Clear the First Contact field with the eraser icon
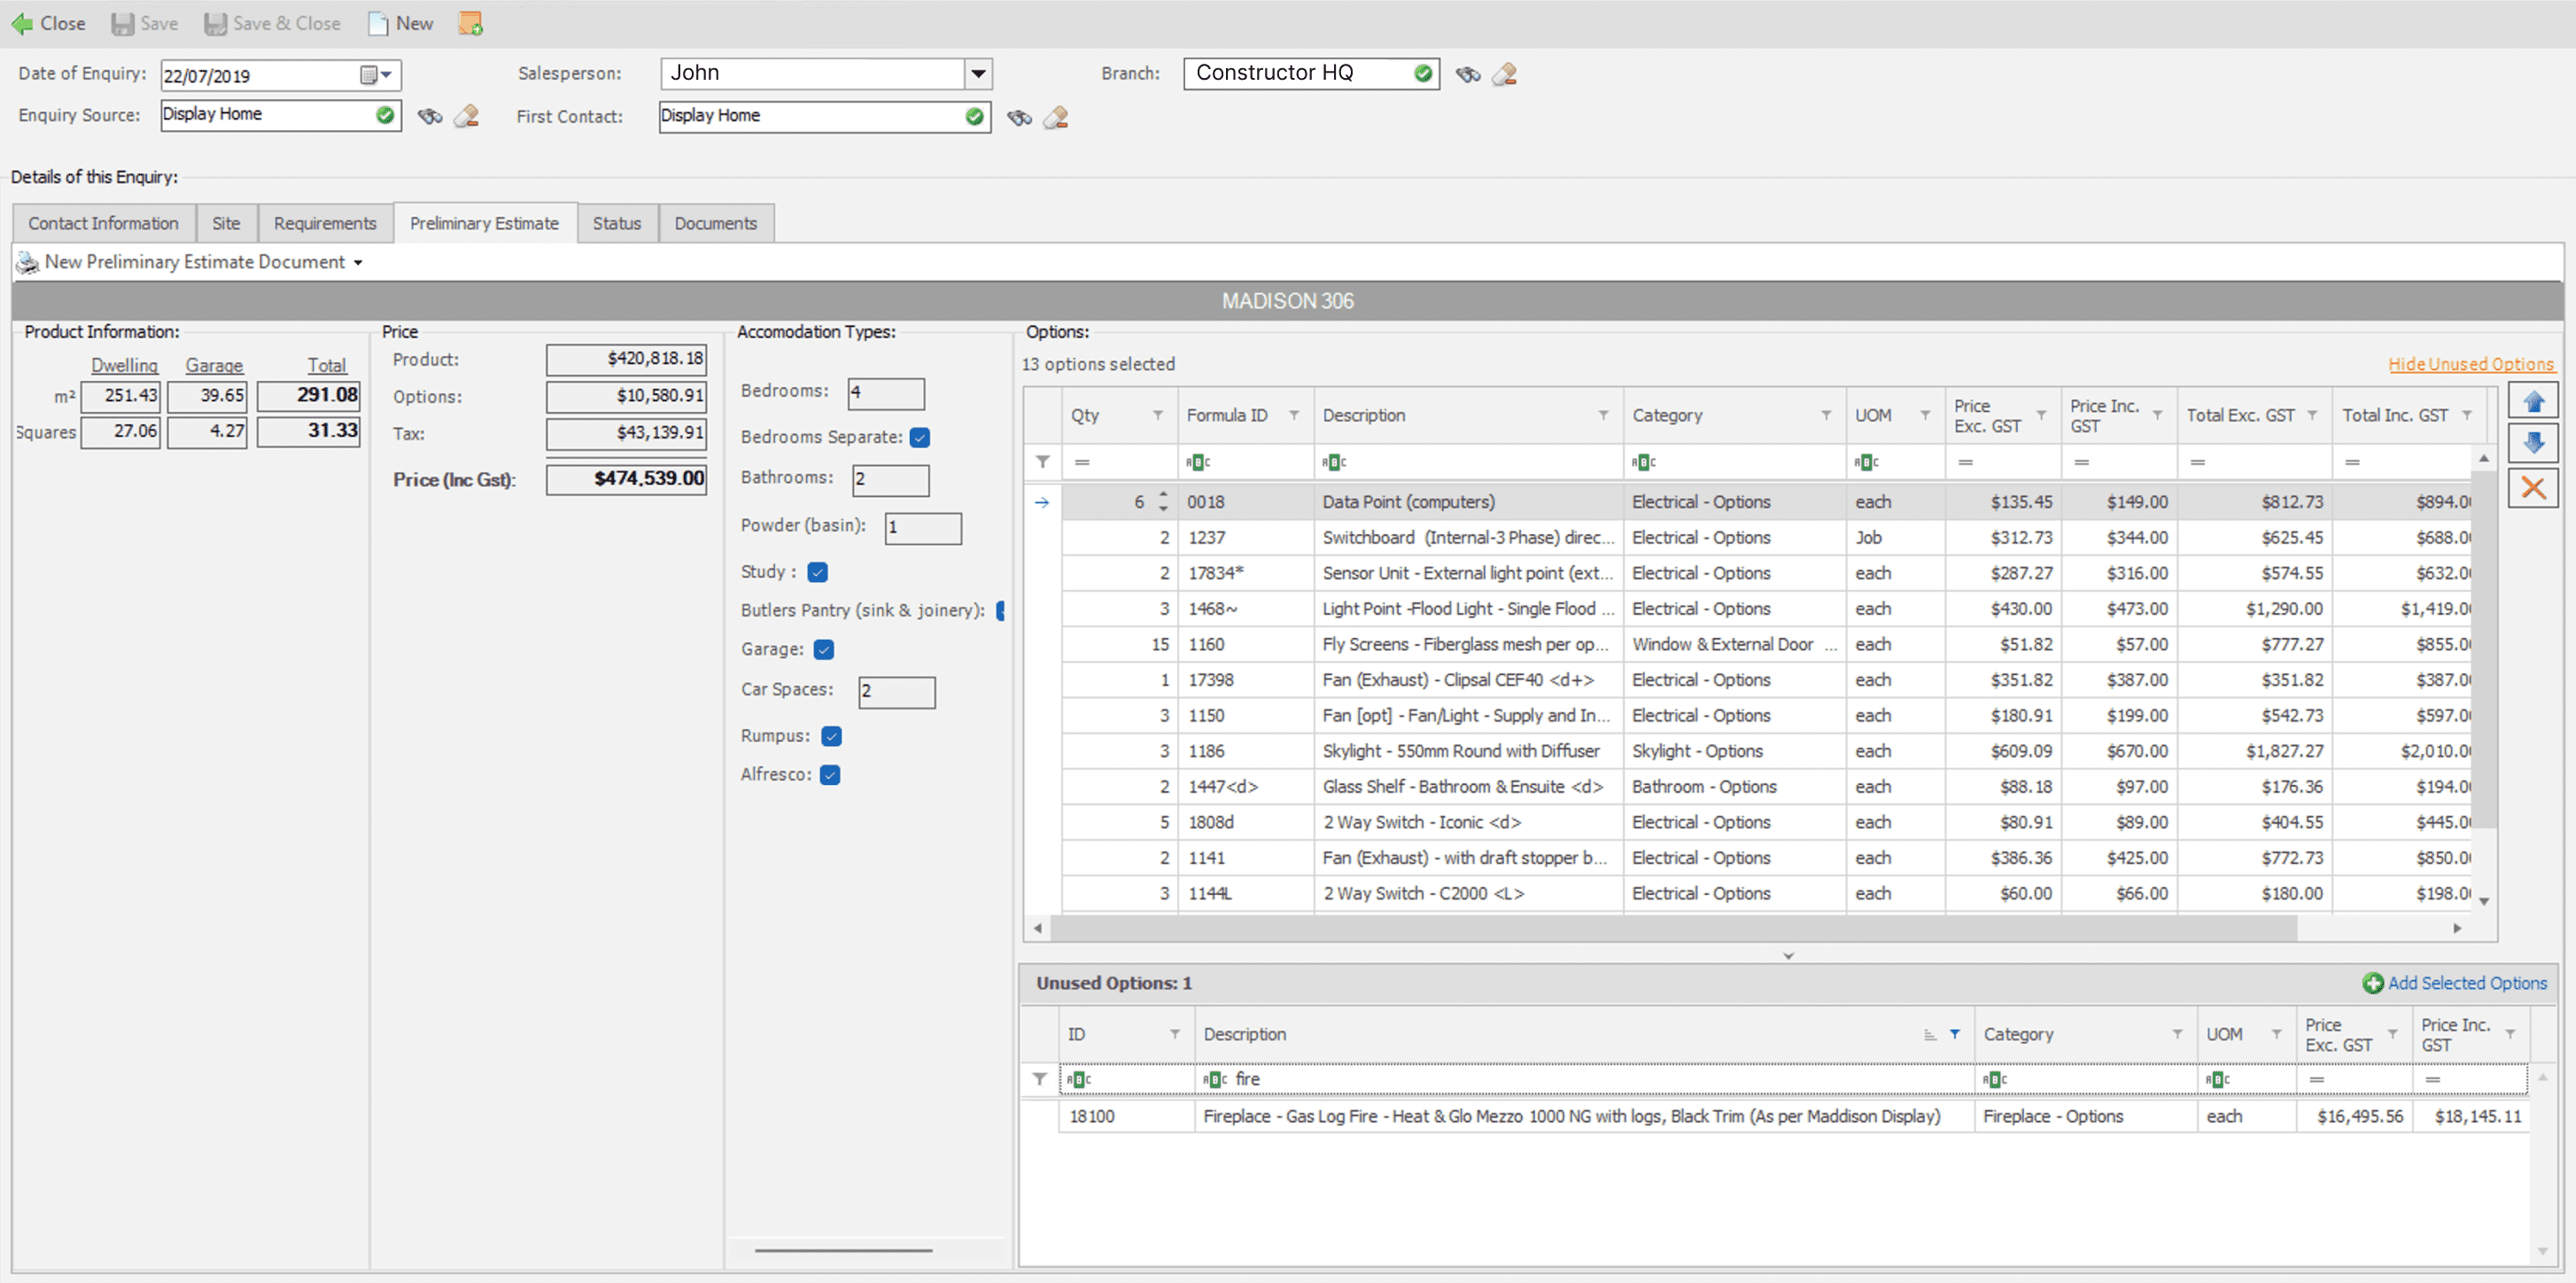The image size is (2576, 1283). click(1055, 117)
